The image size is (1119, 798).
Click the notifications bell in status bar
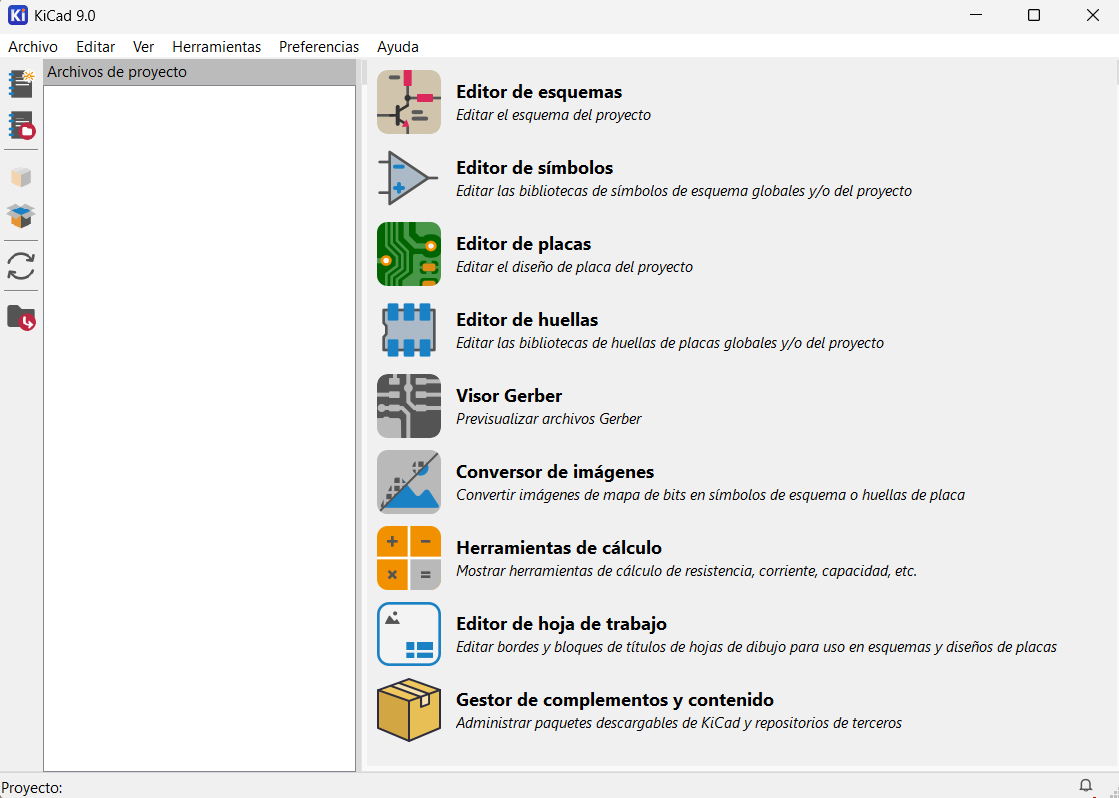1085,786
